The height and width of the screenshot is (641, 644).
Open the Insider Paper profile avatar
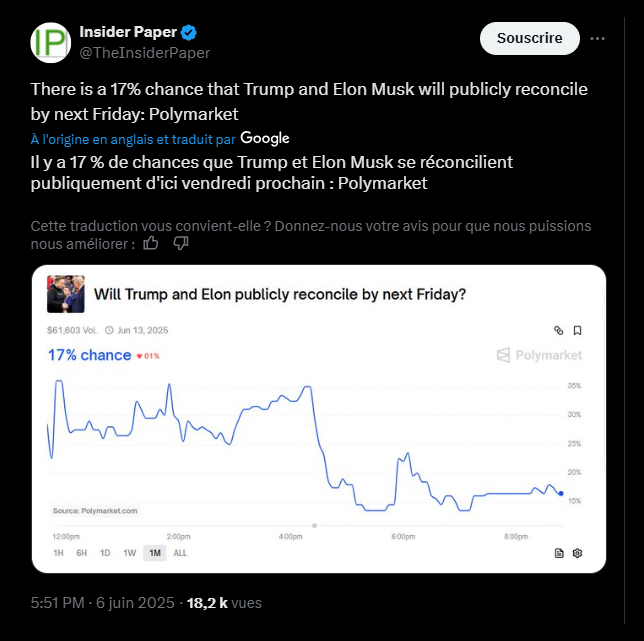[x=51, y=43]
